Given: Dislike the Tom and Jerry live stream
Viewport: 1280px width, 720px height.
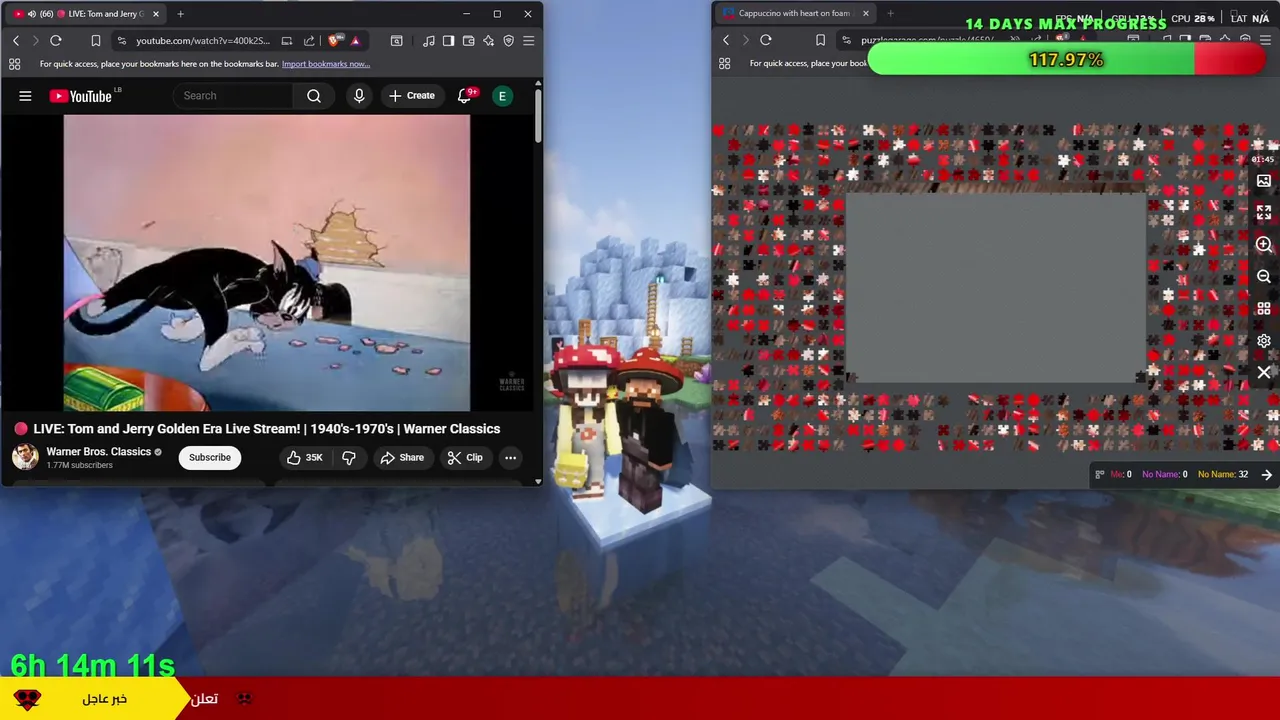Looking at the screenshot, I should point(349,457).
